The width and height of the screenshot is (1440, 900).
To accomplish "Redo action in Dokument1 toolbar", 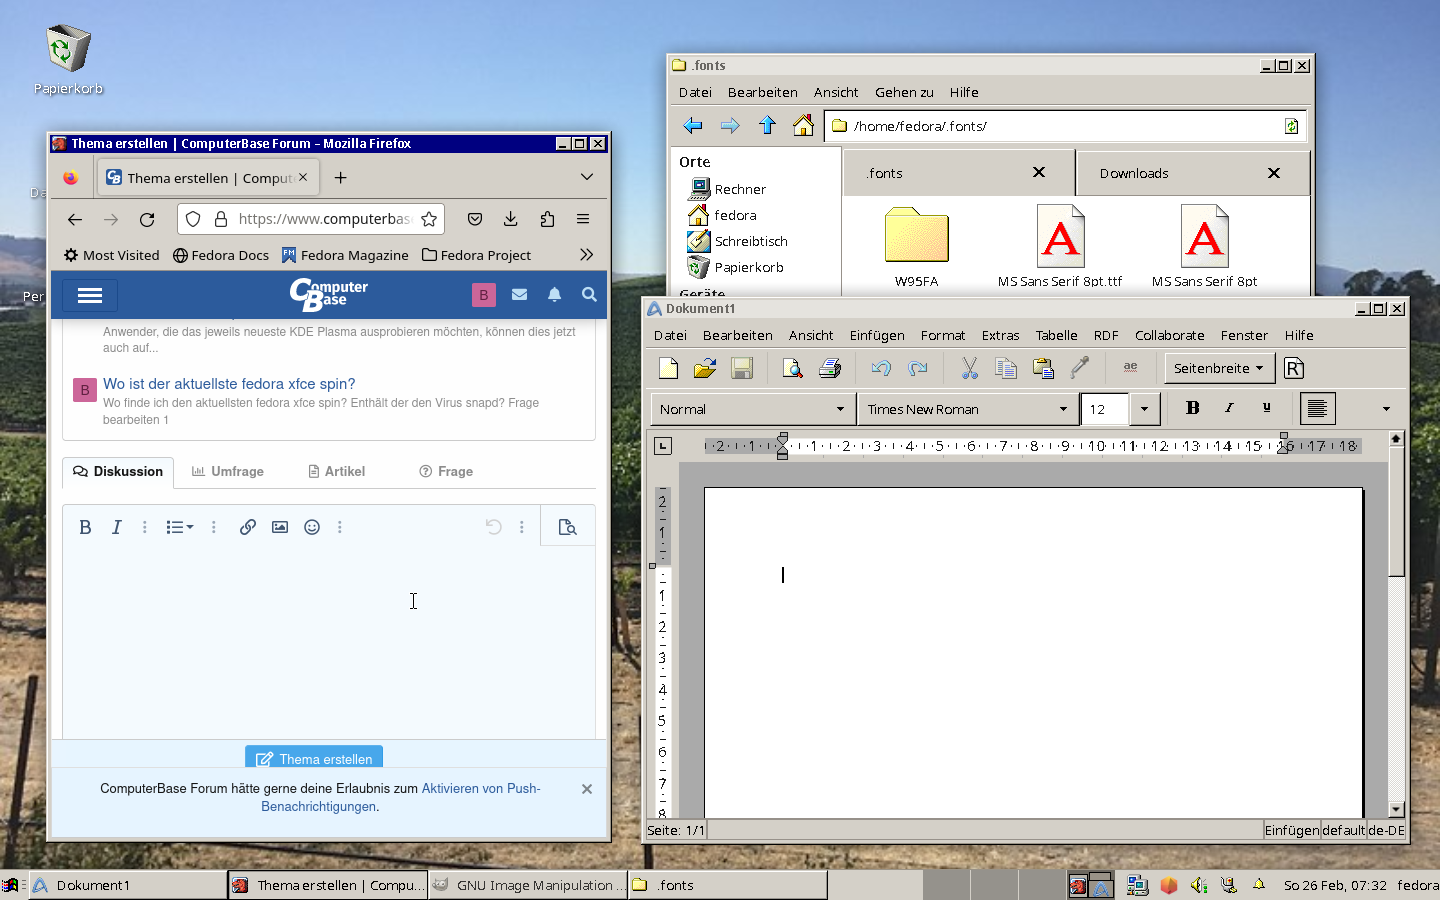I will click(917, 368).
